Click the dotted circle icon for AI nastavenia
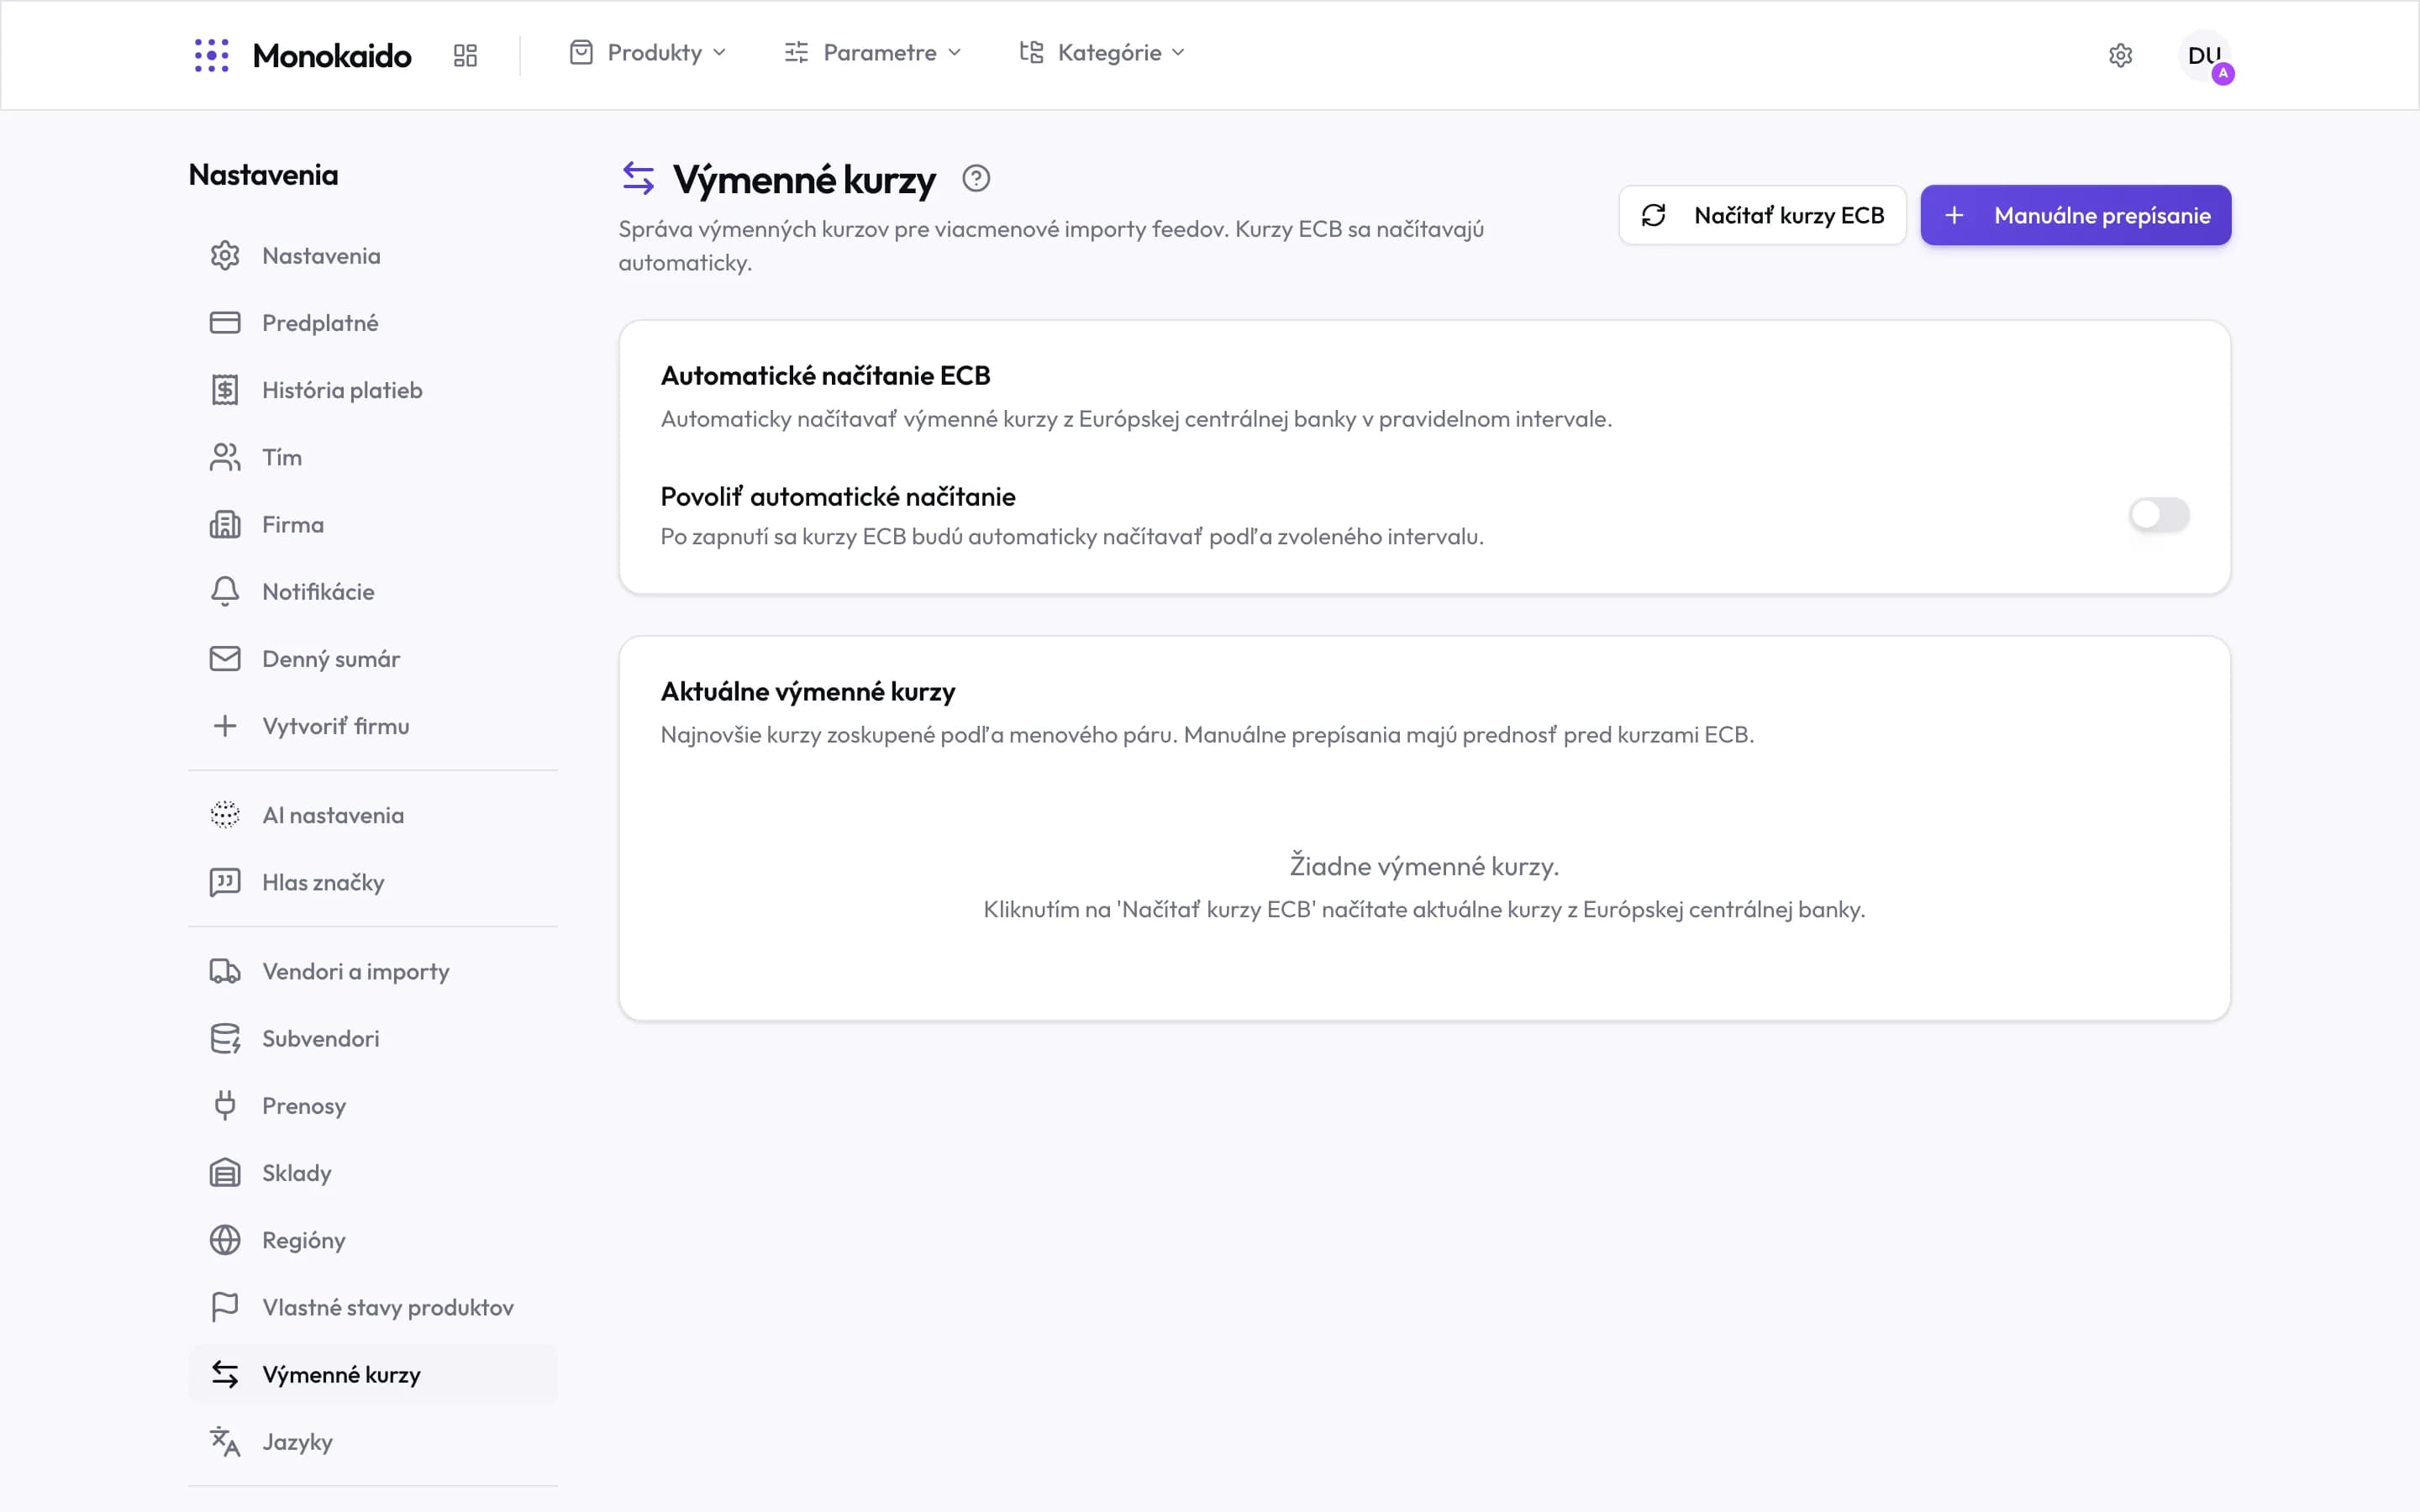The width and height of the screenshot is (2420, 1512). click(x=225, y=815)
